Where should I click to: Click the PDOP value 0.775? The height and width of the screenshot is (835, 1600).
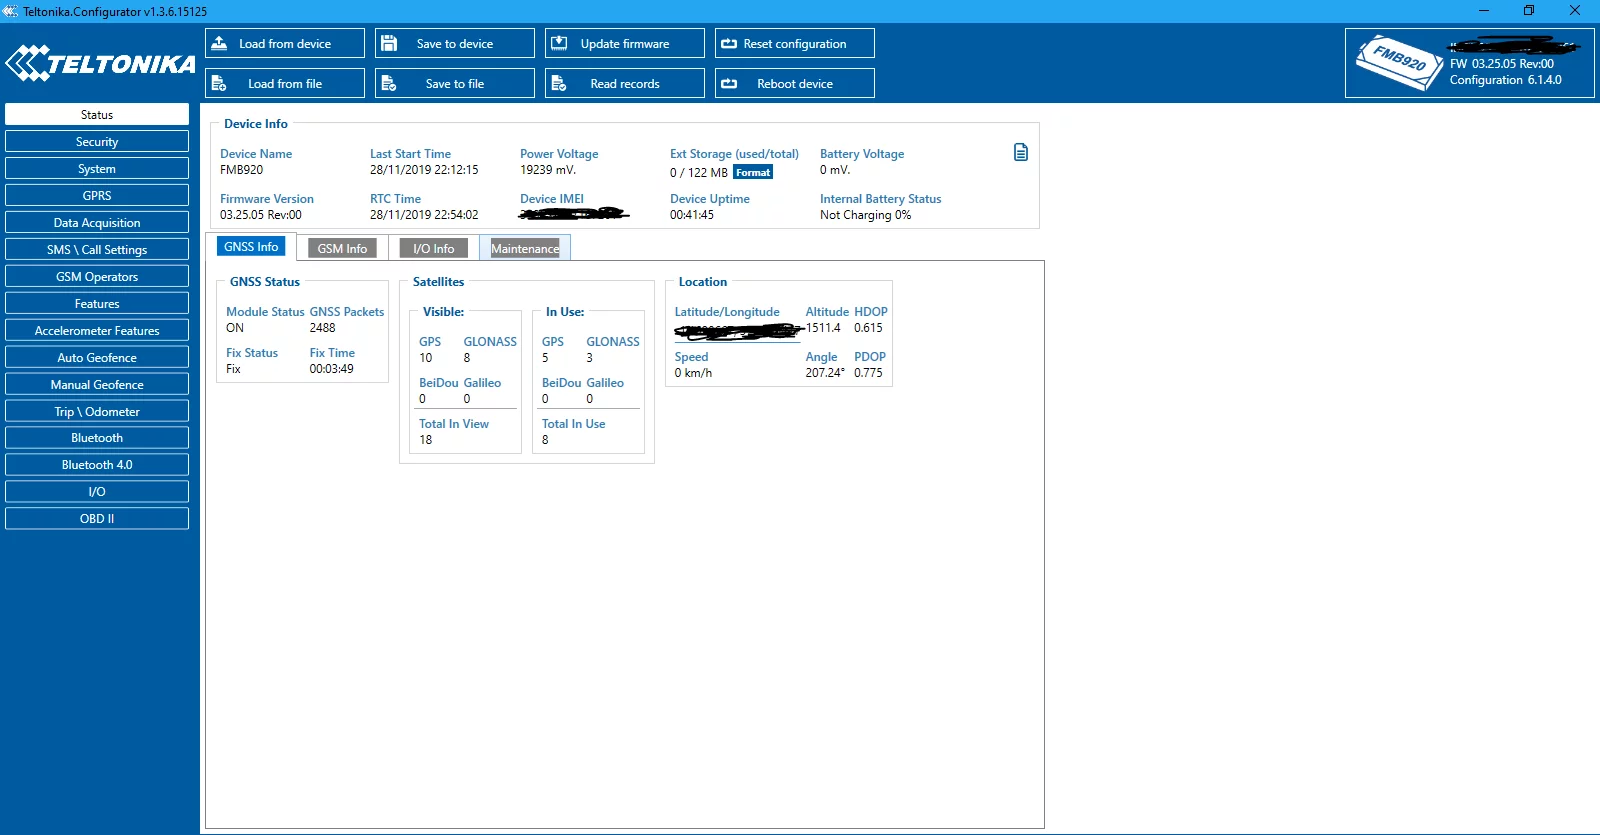pos(868,373)
